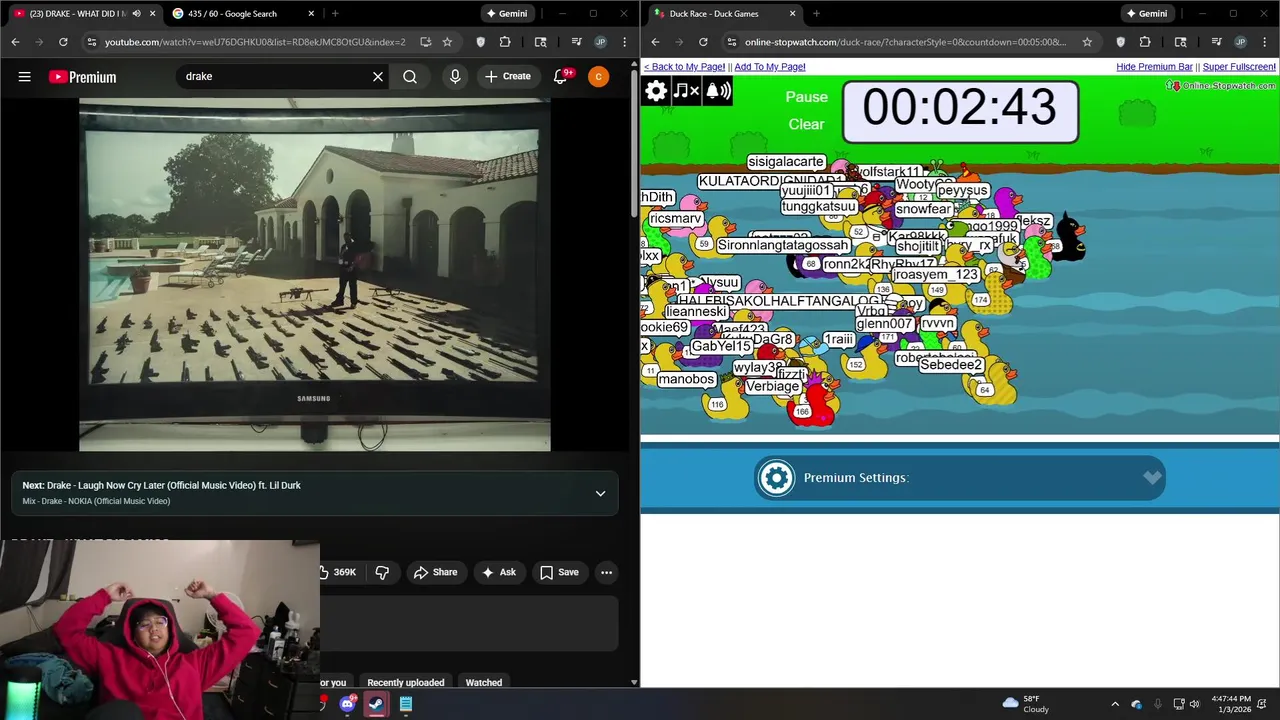Bookmark the Duck Race page with star
This screenshot has height=720, width=1280.
click(1087, 42)
